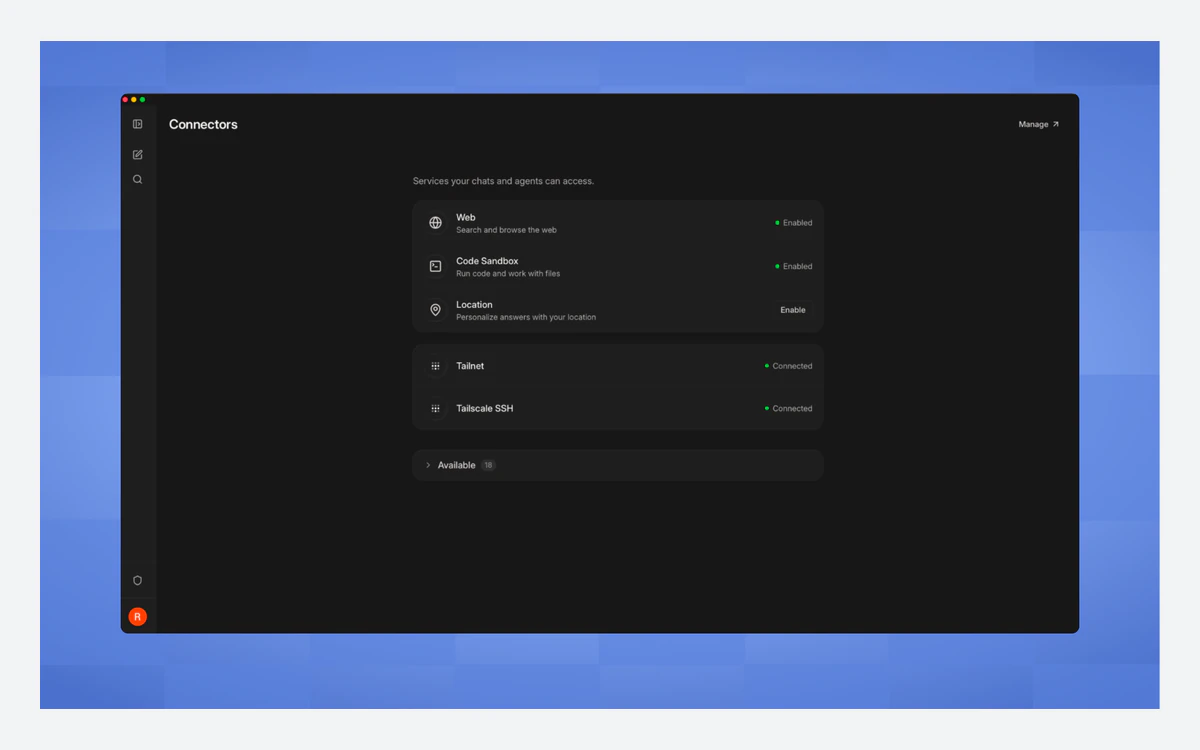The width and height of the screenshot is (1200, 750).
Task: Click 'Run code and work with files' text
Action: (508, 274)
